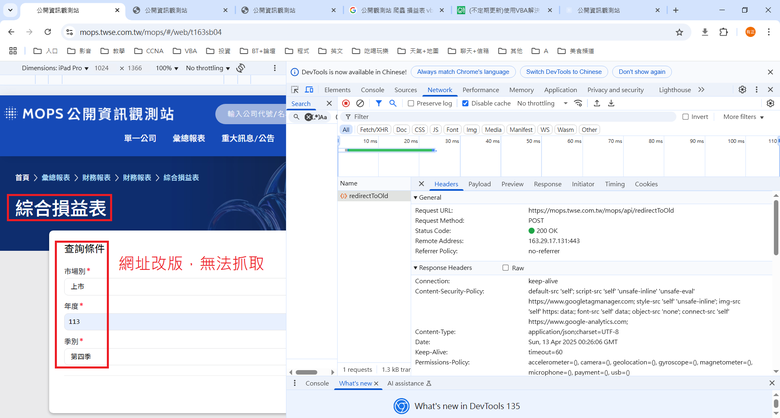780x418 pixels.
Task: Filter requests by Fetch/XHR
Action: 374,130
